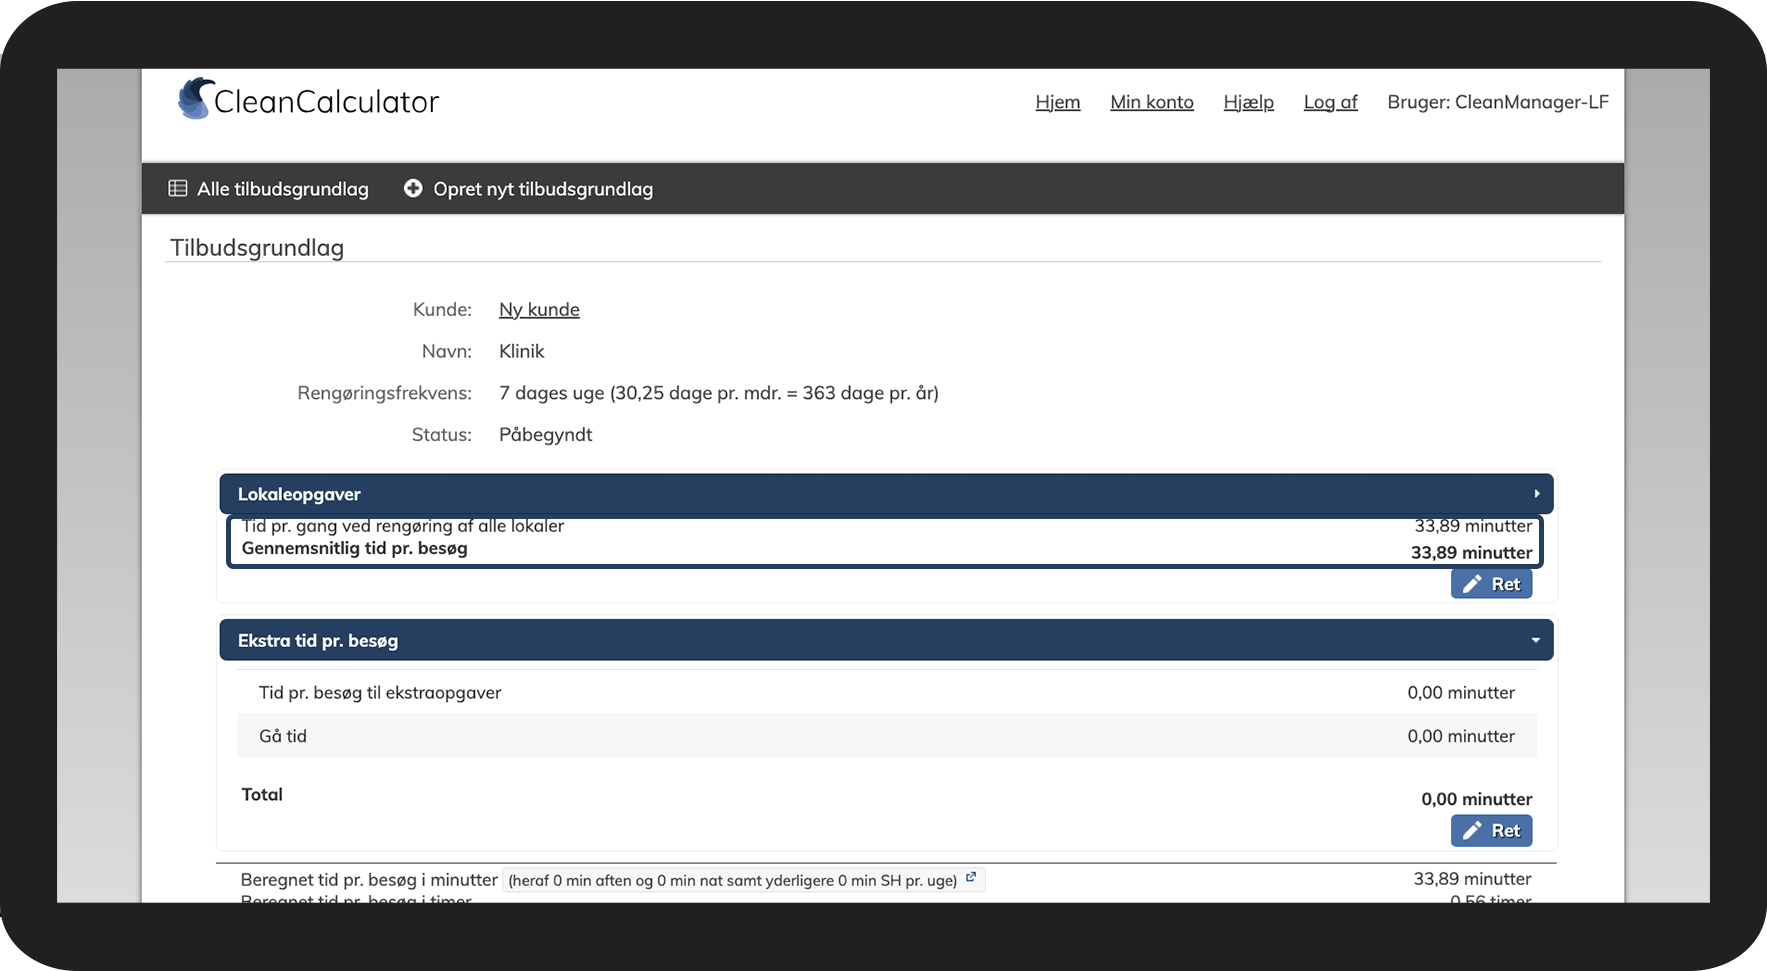Click the 7 dages uge frequency value

[x=719, y=393]
